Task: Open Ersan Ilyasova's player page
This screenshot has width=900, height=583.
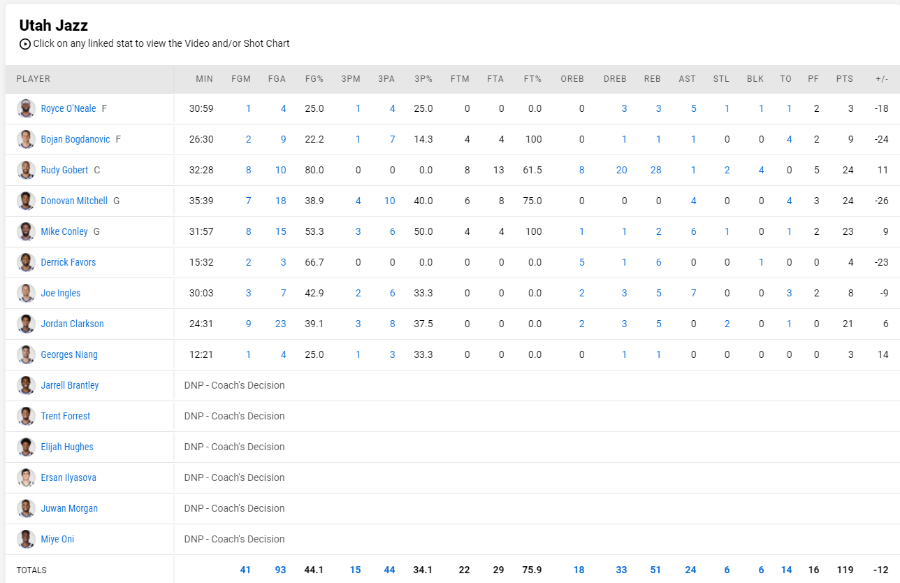Action: coord(68,477)
